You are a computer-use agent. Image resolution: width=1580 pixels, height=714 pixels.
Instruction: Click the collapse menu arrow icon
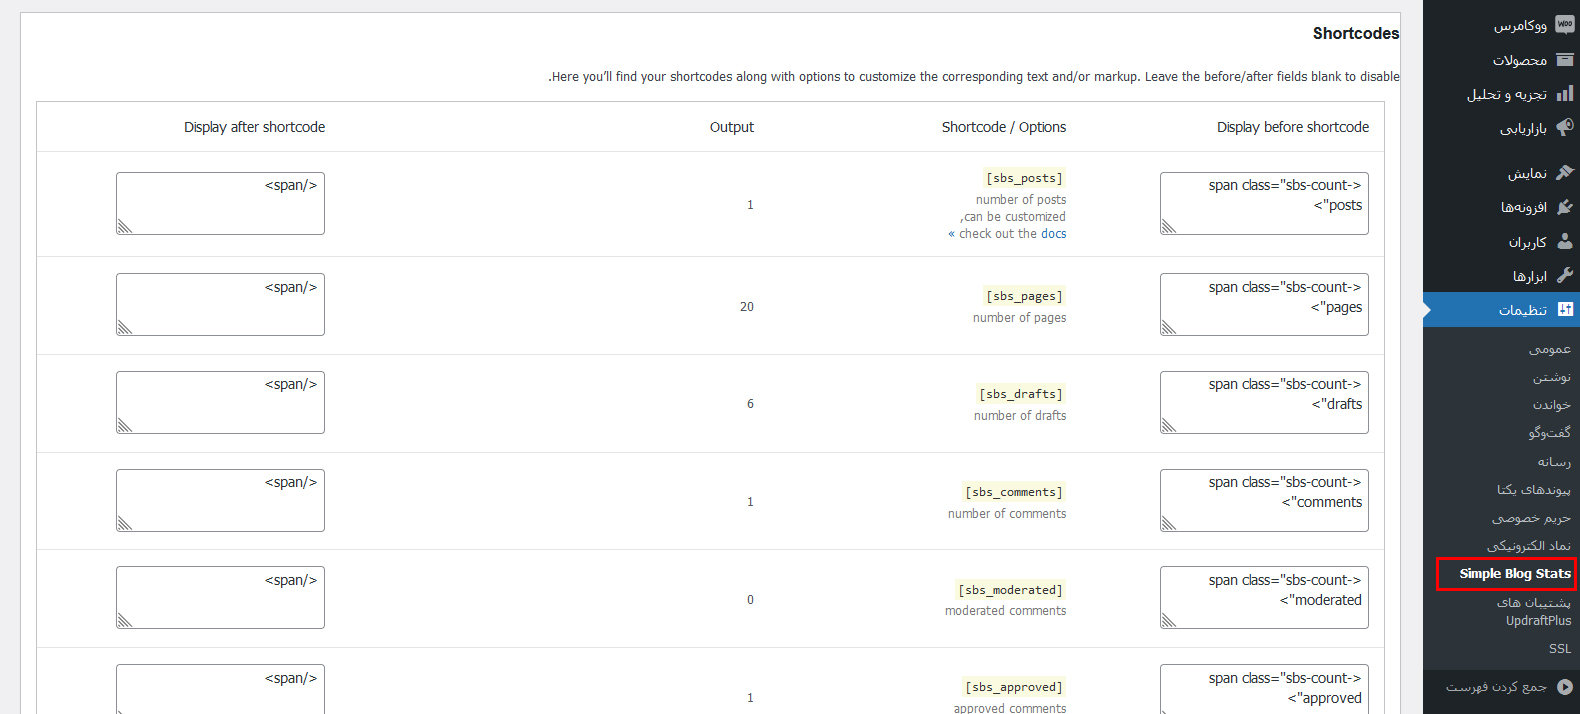(1565, 687)
